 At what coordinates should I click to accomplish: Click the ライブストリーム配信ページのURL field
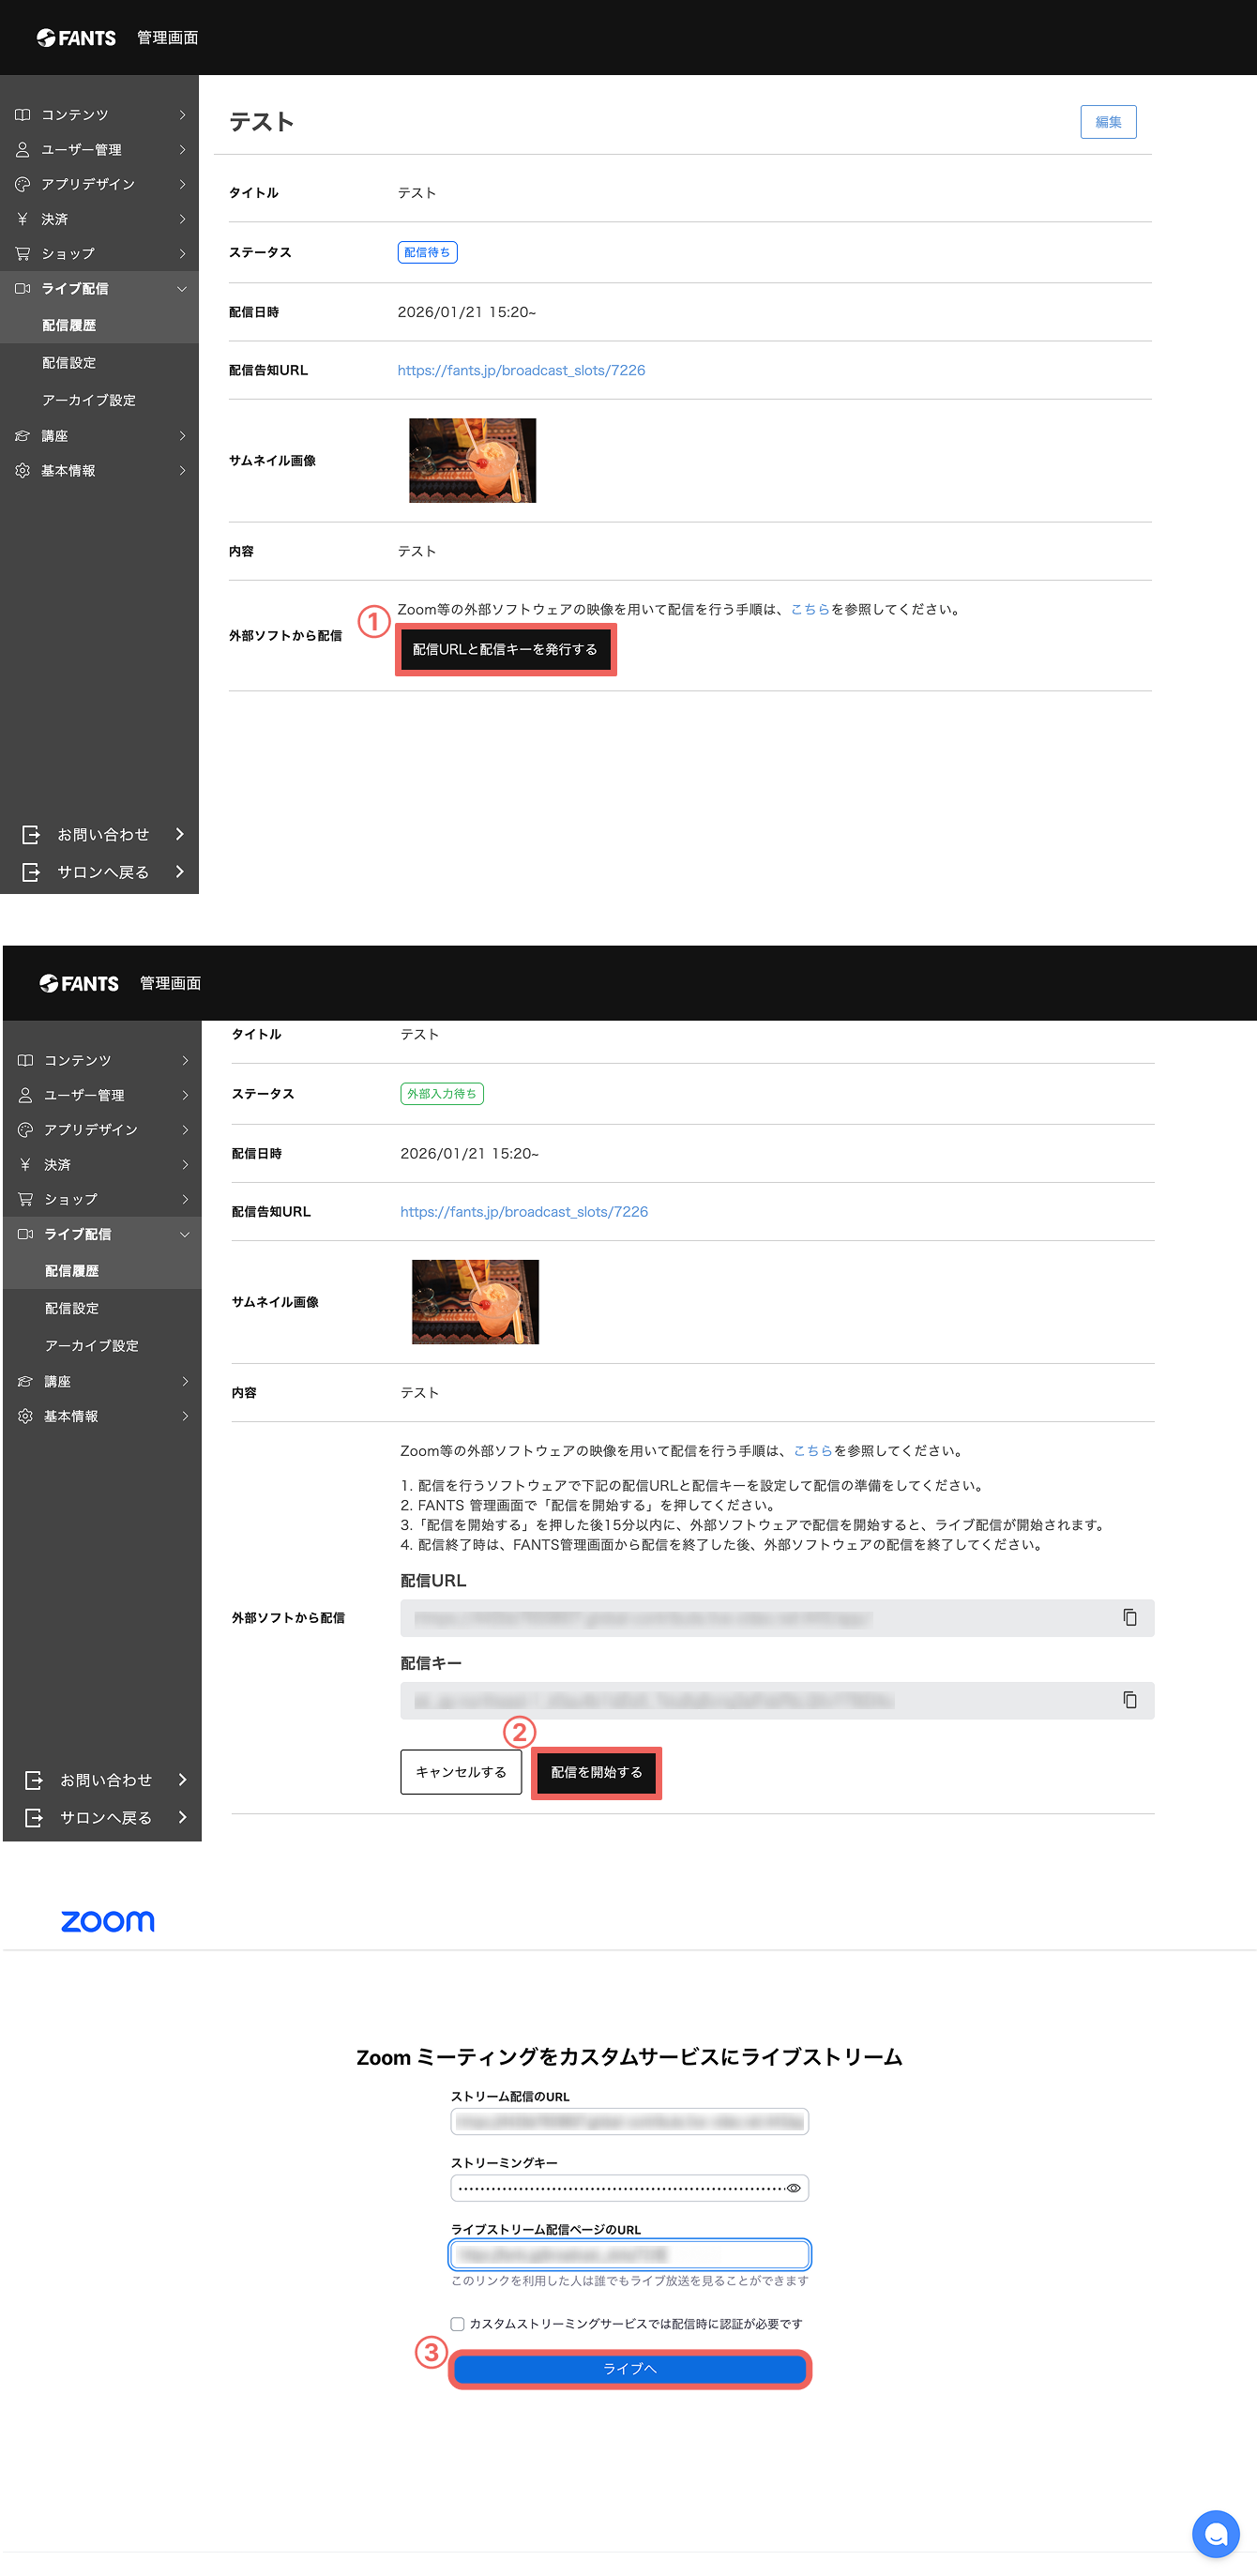630,2254
